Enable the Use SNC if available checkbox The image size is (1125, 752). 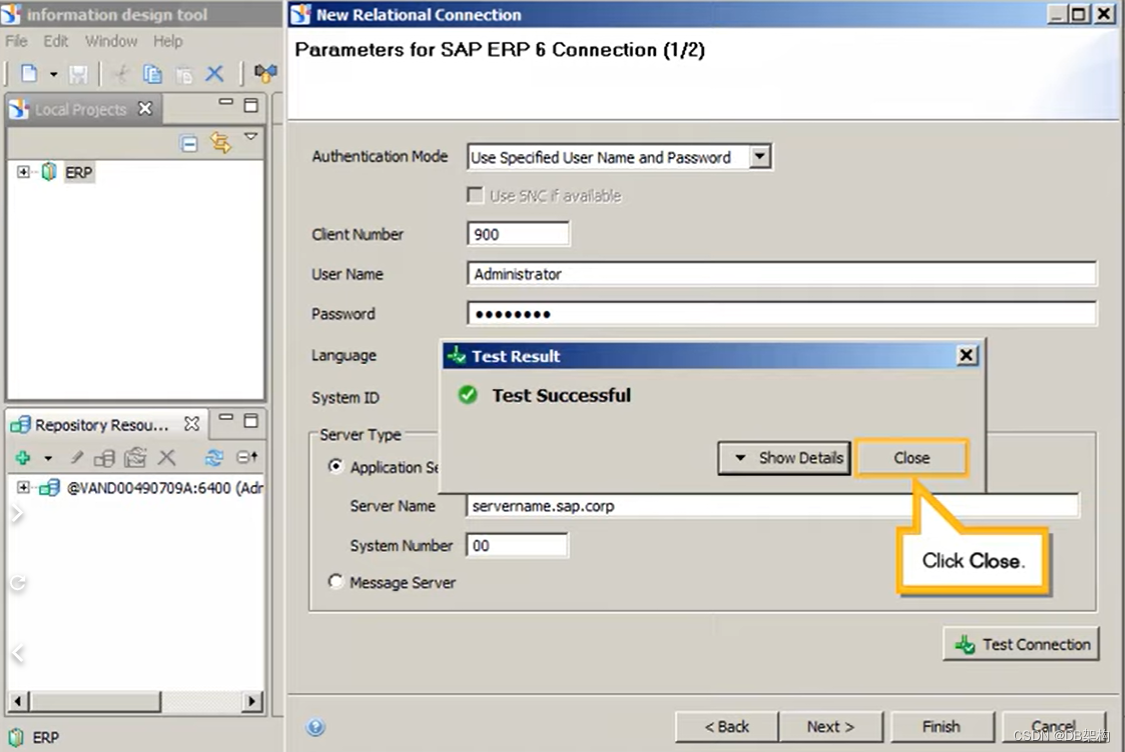coord(475,194)
